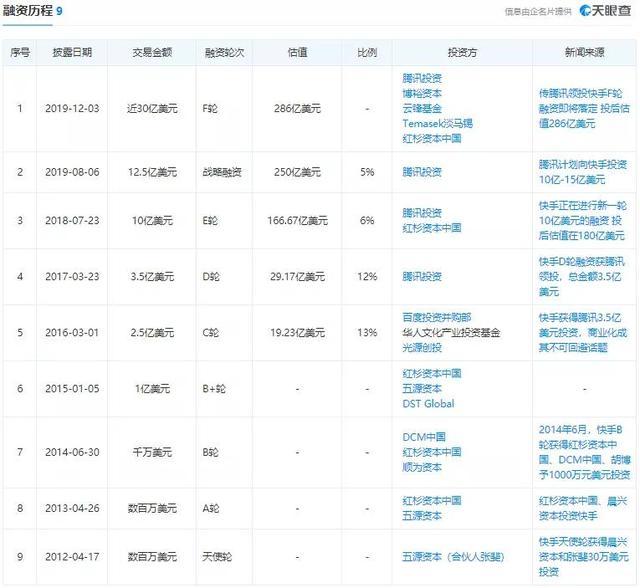The width and height of the screenshot is (640, 588).
Task: Click the 信息由企名片提供 attribution text
Action: pos(538,11)
